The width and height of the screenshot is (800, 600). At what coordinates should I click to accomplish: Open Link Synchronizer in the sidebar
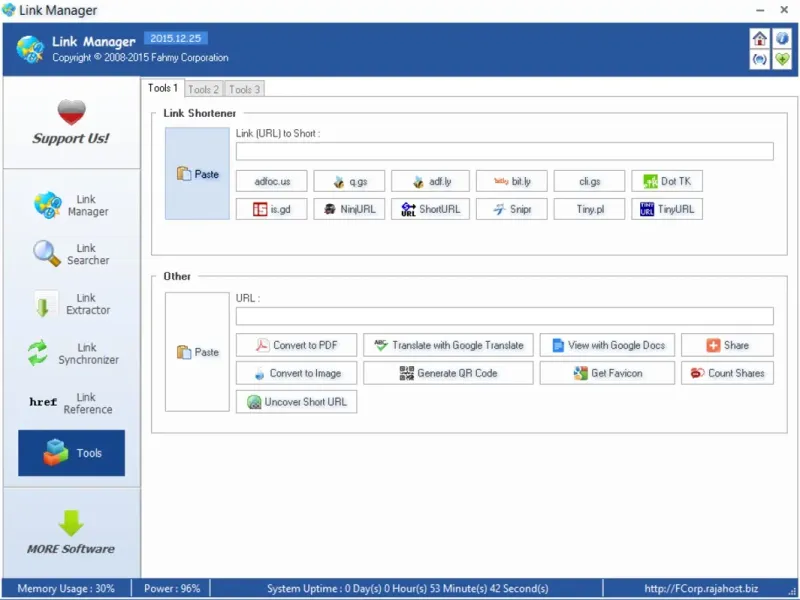click(71, 353)
